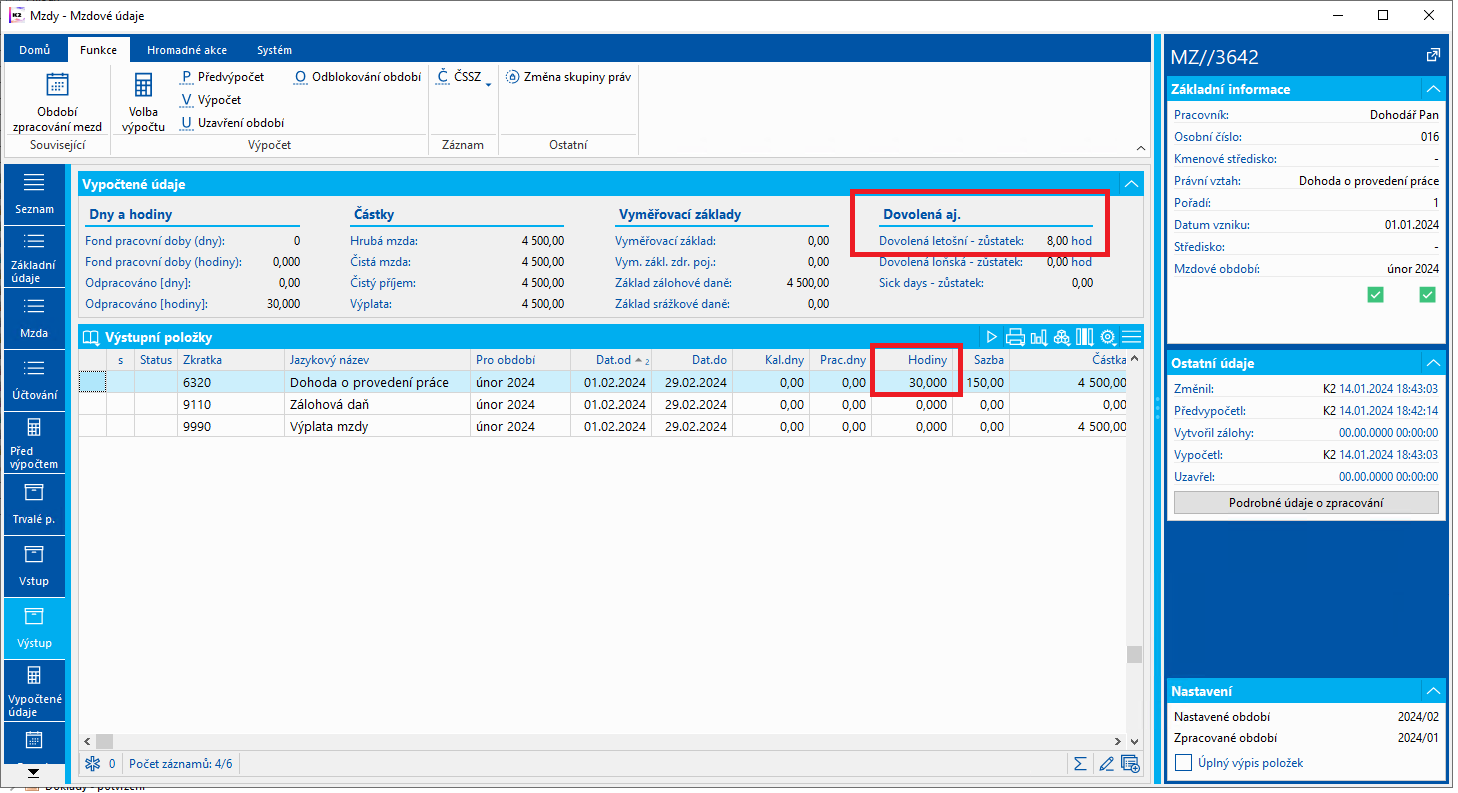
Task: Open the pop-out icon next to MZ//3642
Action: (x=1432, y=55)
